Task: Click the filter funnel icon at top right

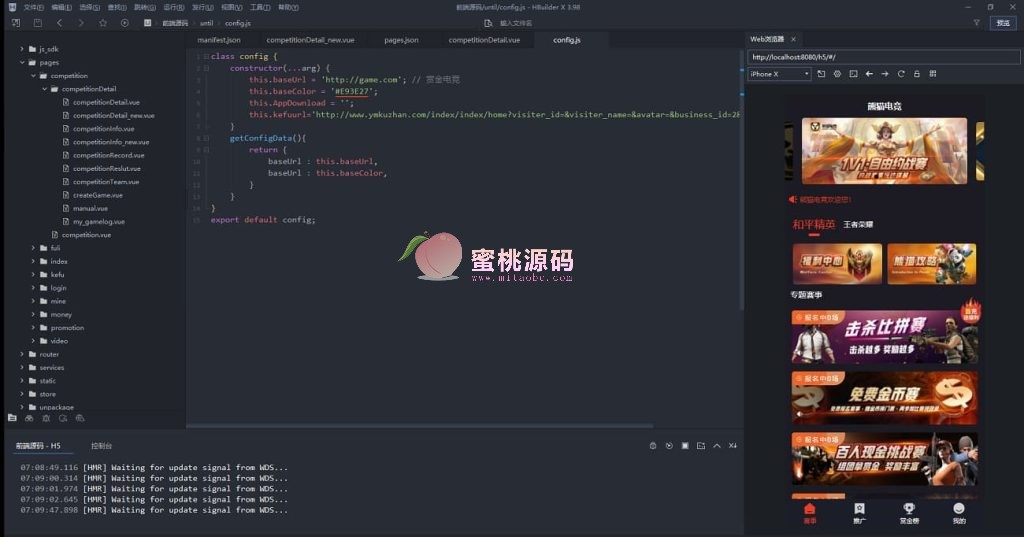Action: pyautogui.click(x=976, y=22)
